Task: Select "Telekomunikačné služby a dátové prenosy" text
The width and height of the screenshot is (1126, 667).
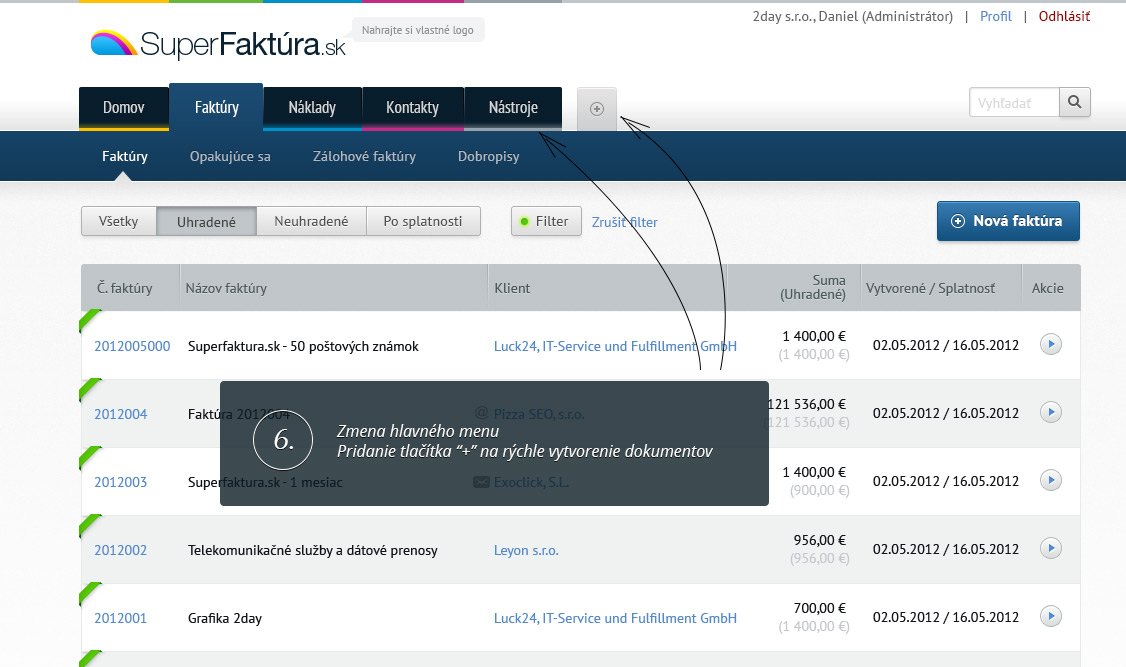Action: (312, 550)
